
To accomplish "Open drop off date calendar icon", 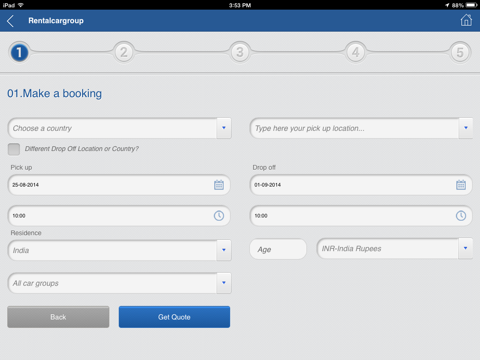I will (x=461, y=185).
